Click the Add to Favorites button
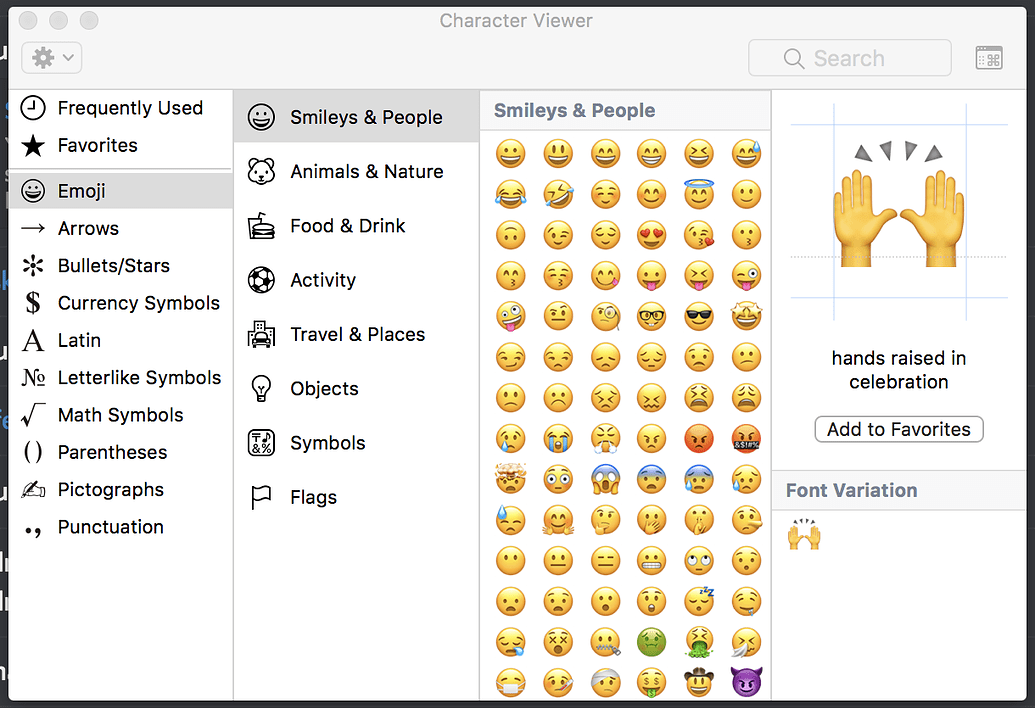Viewport: 1035px width, 708px height. click(x=898, y=430)
